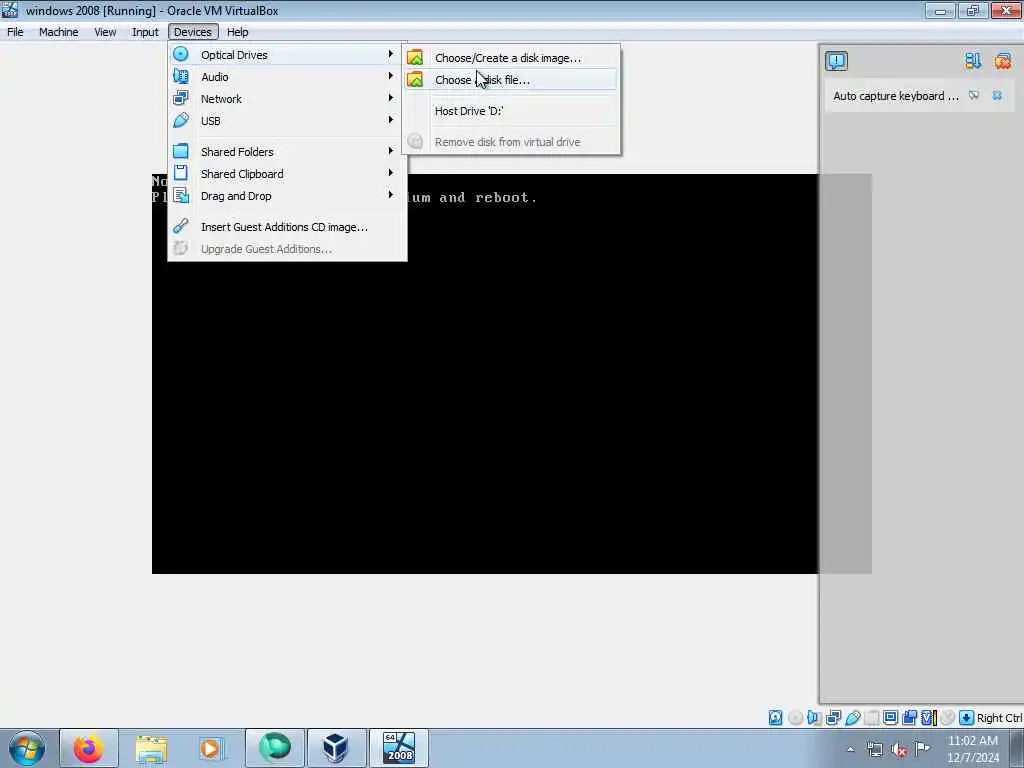The width and height of the screenshot is (1024, 768).
Task: Click the hard disk status bar indicator
Action: [x=775, y=718]
